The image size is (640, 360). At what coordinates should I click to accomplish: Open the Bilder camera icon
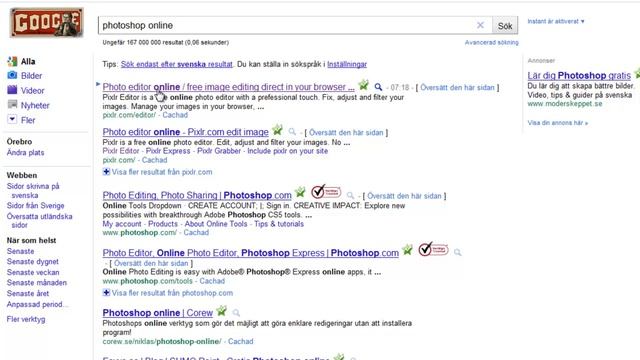pyautogui.click(x=12, y=76)
